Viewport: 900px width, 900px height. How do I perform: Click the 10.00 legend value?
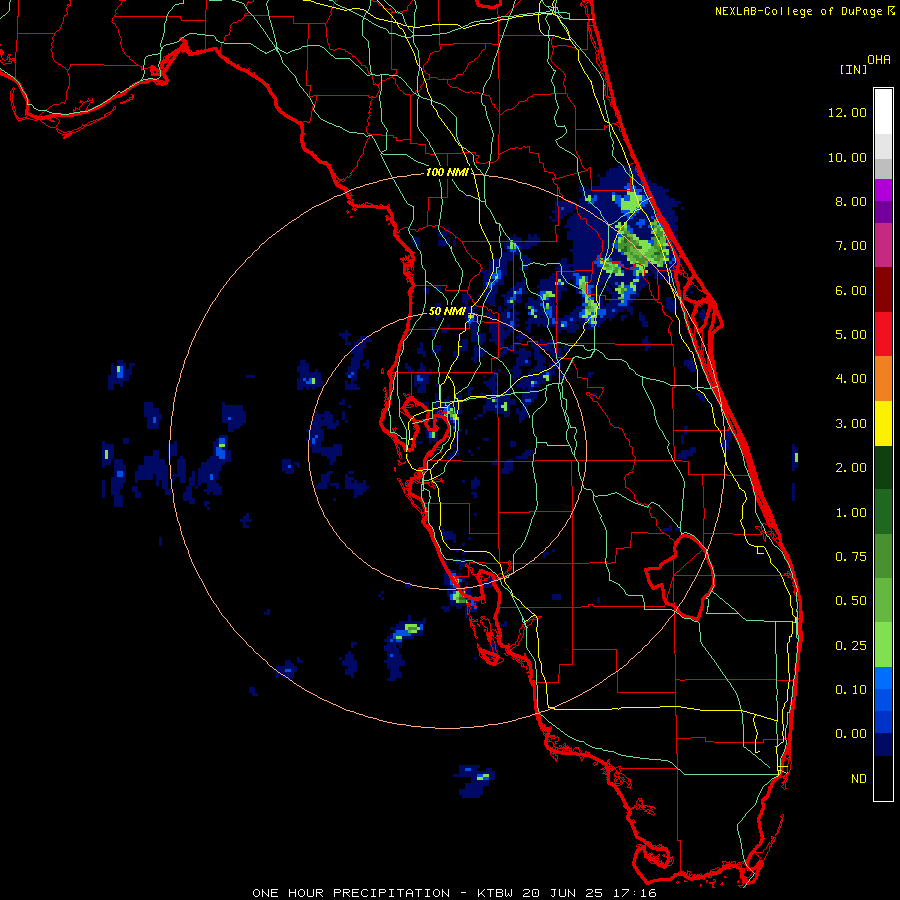tap(847, 157)
